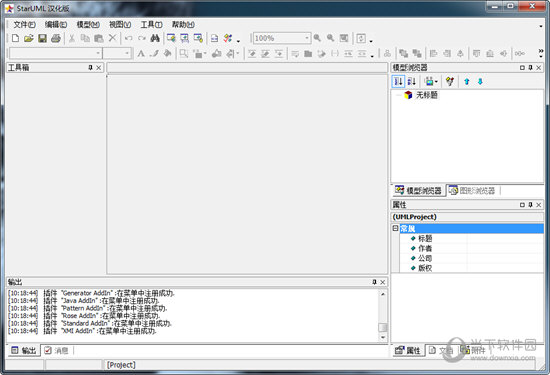Pin the 输出 output panel
Viewport: 550px width, 375px height.
tap(374, 282)
